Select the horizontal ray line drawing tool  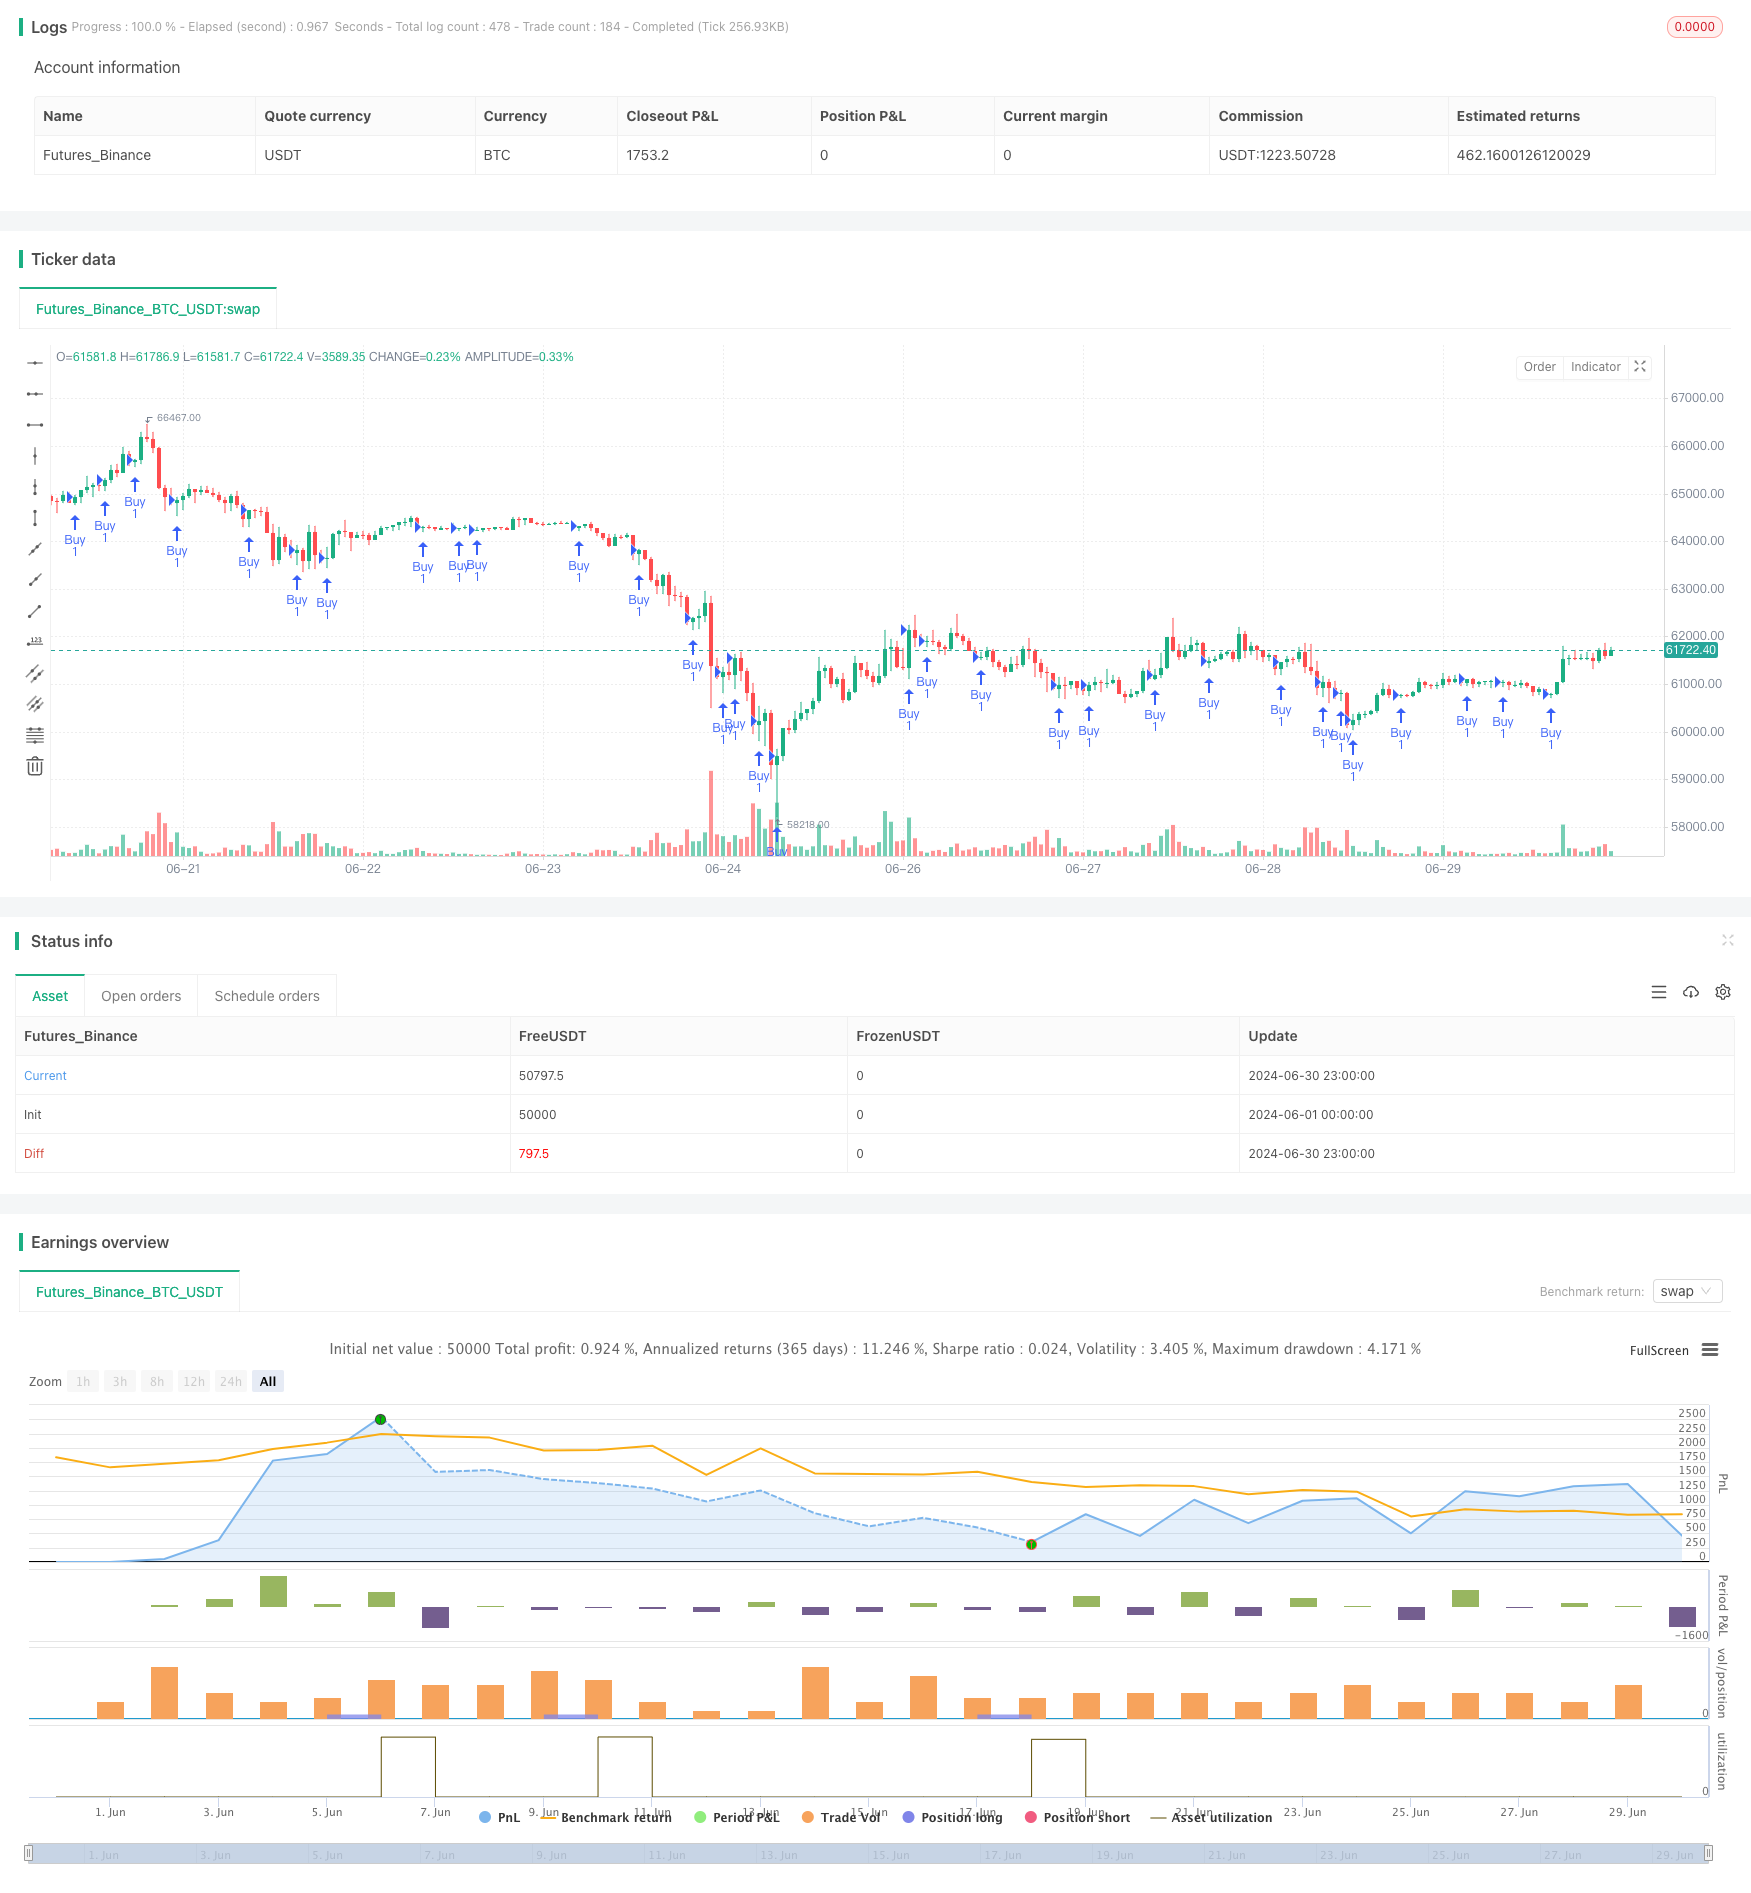pyautogui.click(x=35, y=394)
